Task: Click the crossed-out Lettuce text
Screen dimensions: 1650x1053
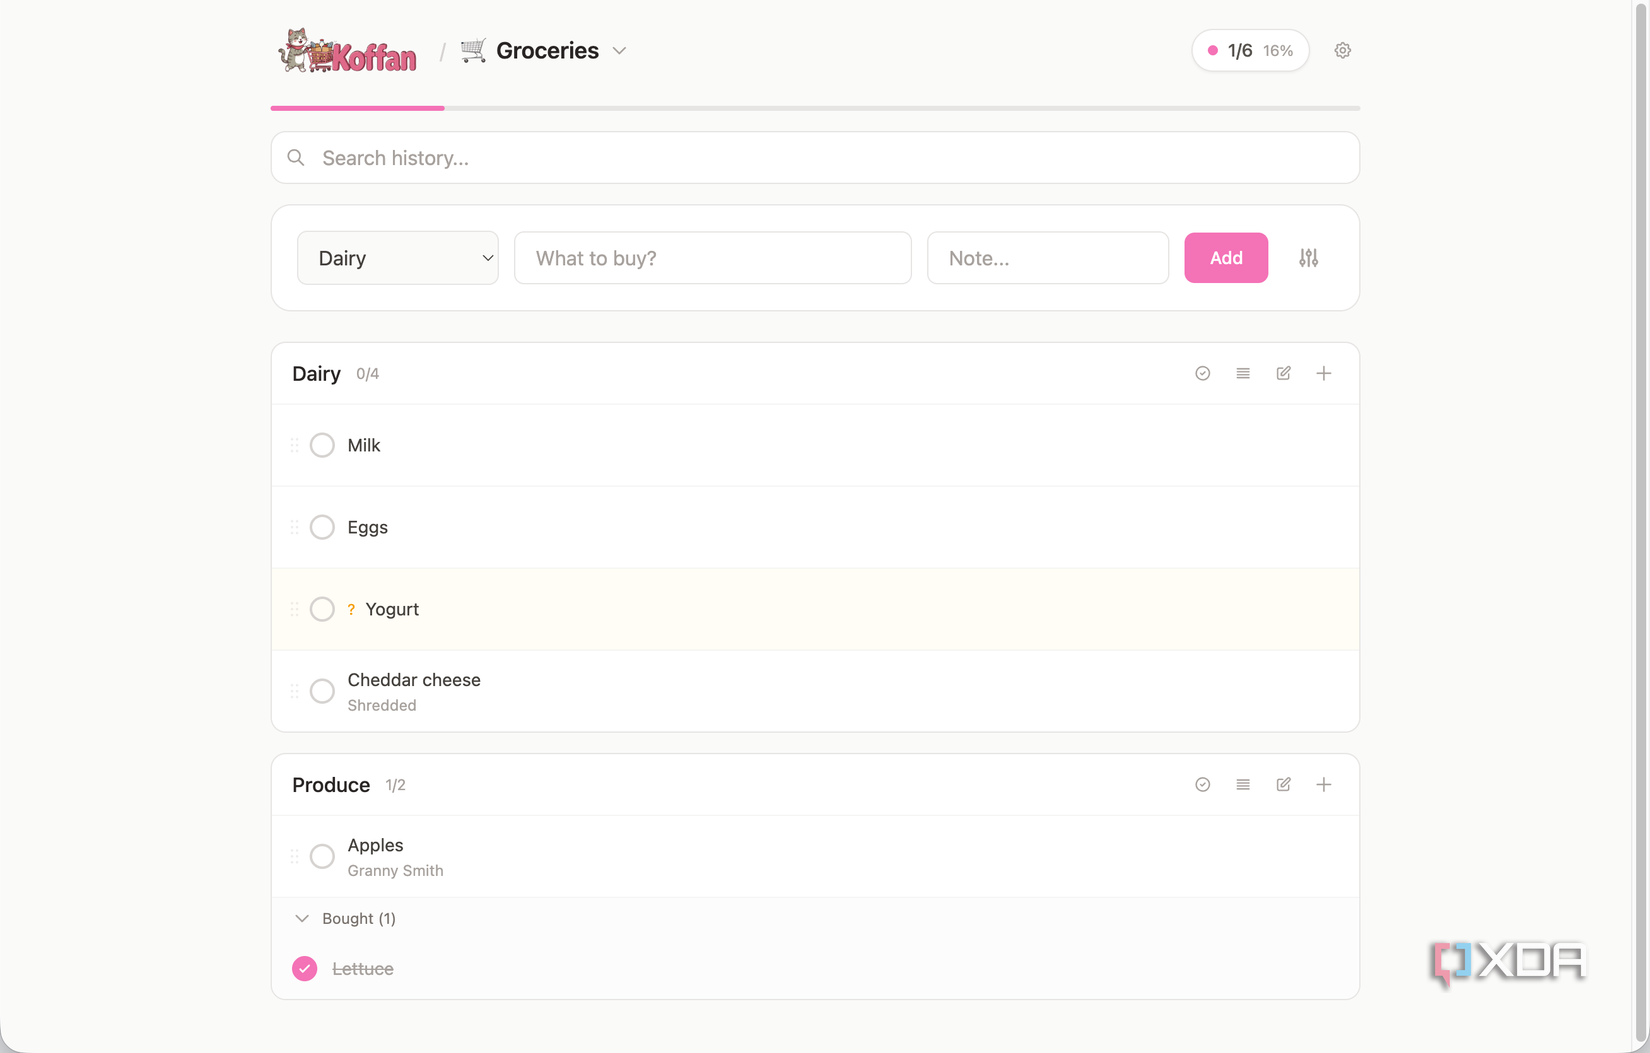Action: 363,969
